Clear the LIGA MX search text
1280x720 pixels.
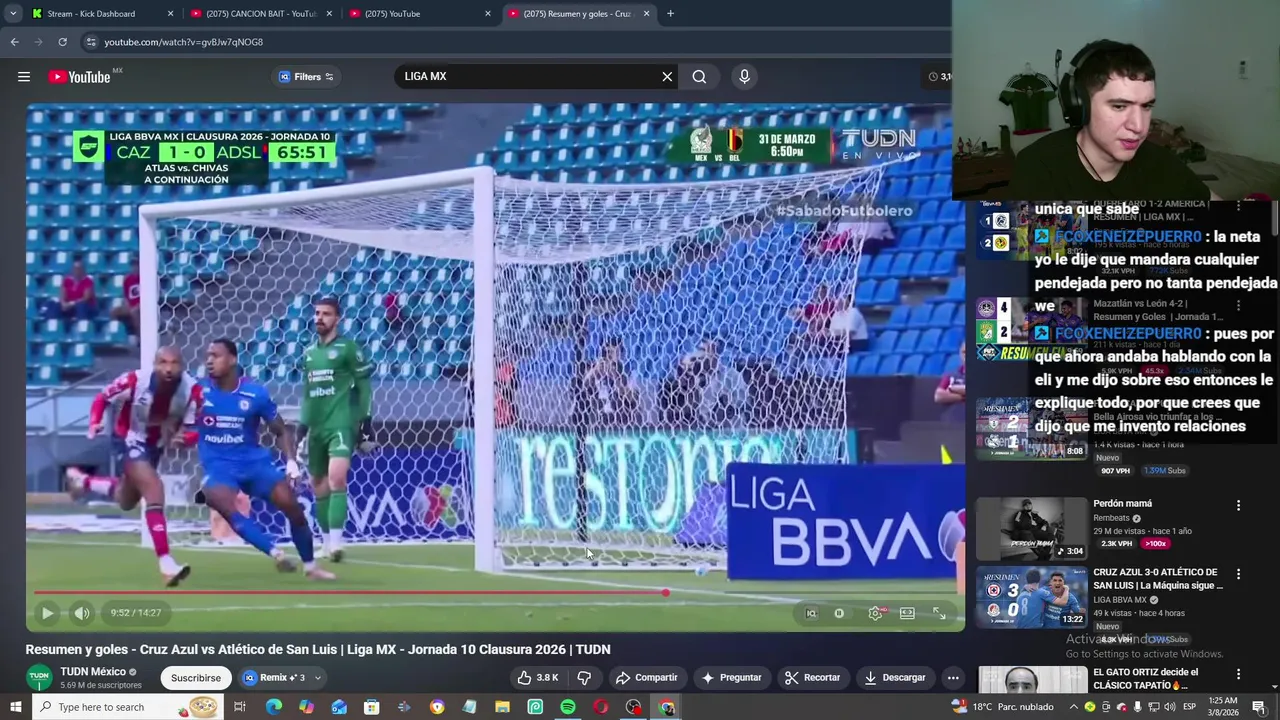(667, 77)
